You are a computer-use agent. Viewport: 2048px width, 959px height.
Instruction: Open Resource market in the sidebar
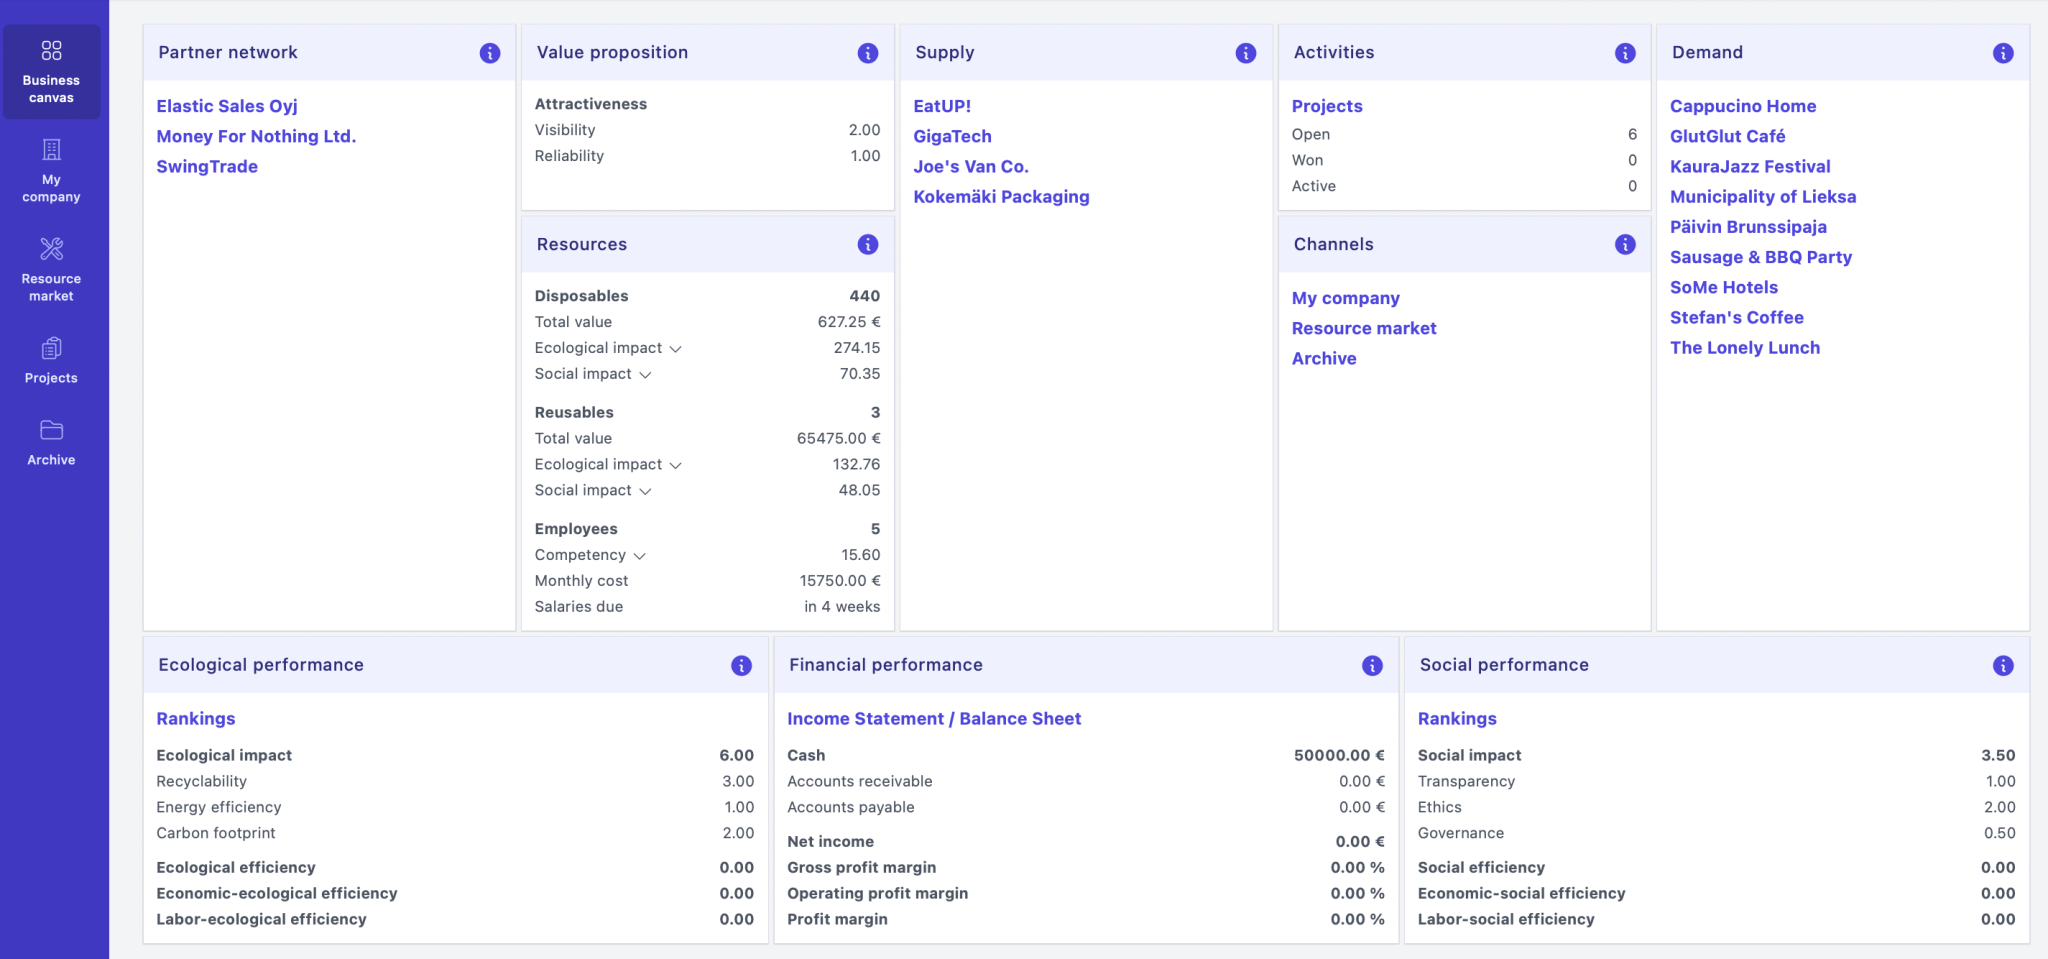point(51,269)
